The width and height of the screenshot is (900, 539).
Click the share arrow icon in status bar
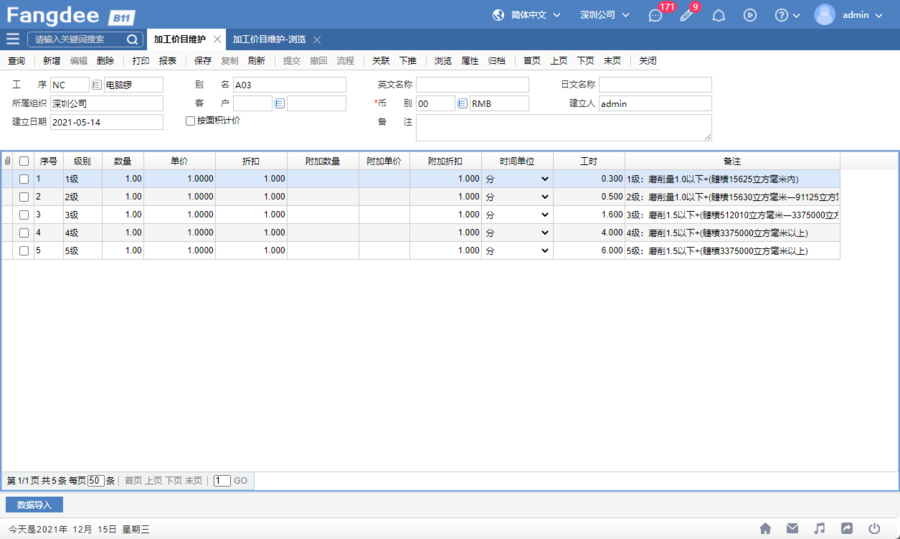tap(847, 528)
